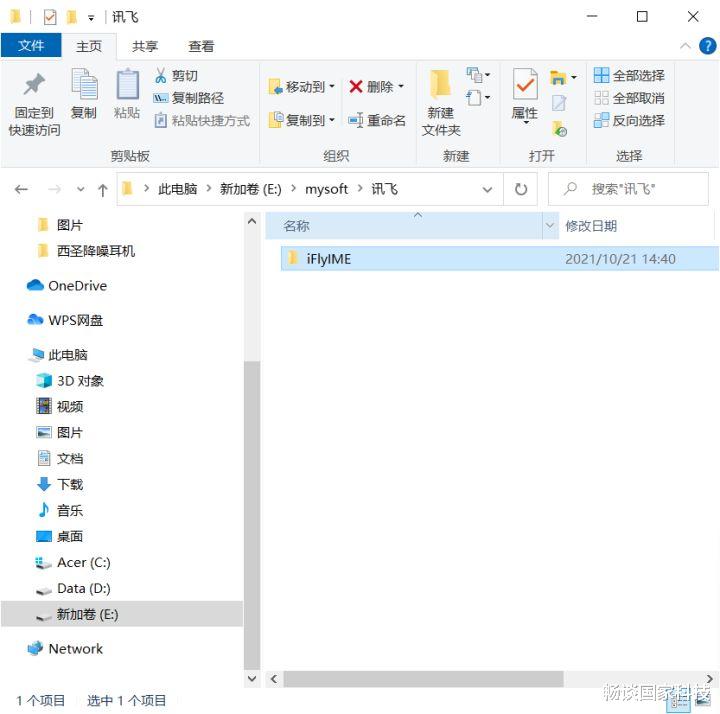The width and height of the screenshot is (720, 714).
Task: Click 讯飞 in the address breadcrumb
Action: click(384, 189)
